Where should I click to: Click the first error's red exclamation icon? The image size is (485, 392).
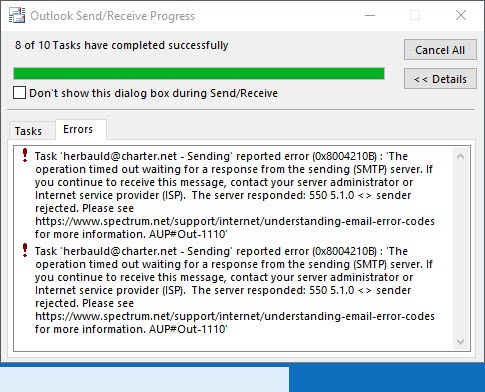pos(25,155)
